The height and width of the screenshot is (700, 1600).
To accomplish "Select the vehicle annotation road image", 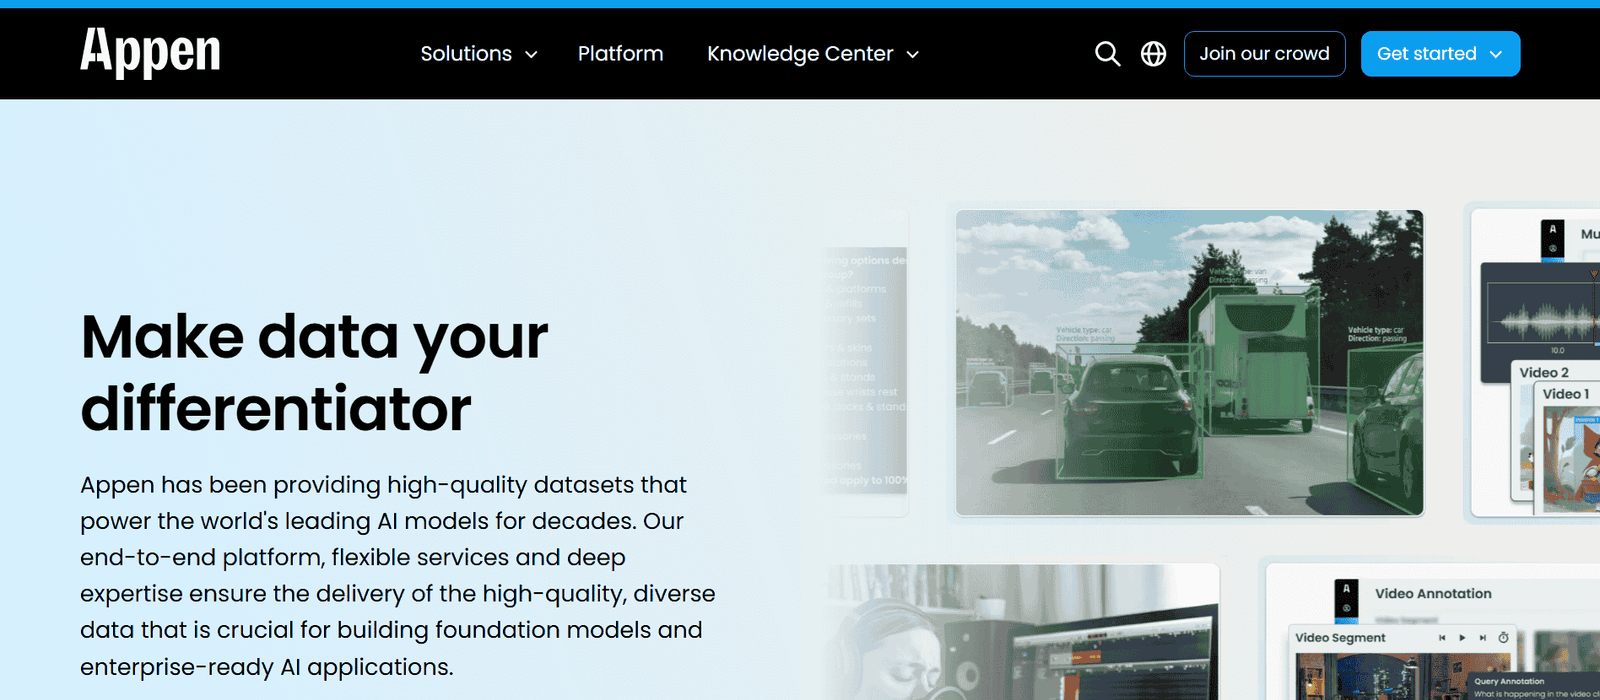I will (1189, 363).
